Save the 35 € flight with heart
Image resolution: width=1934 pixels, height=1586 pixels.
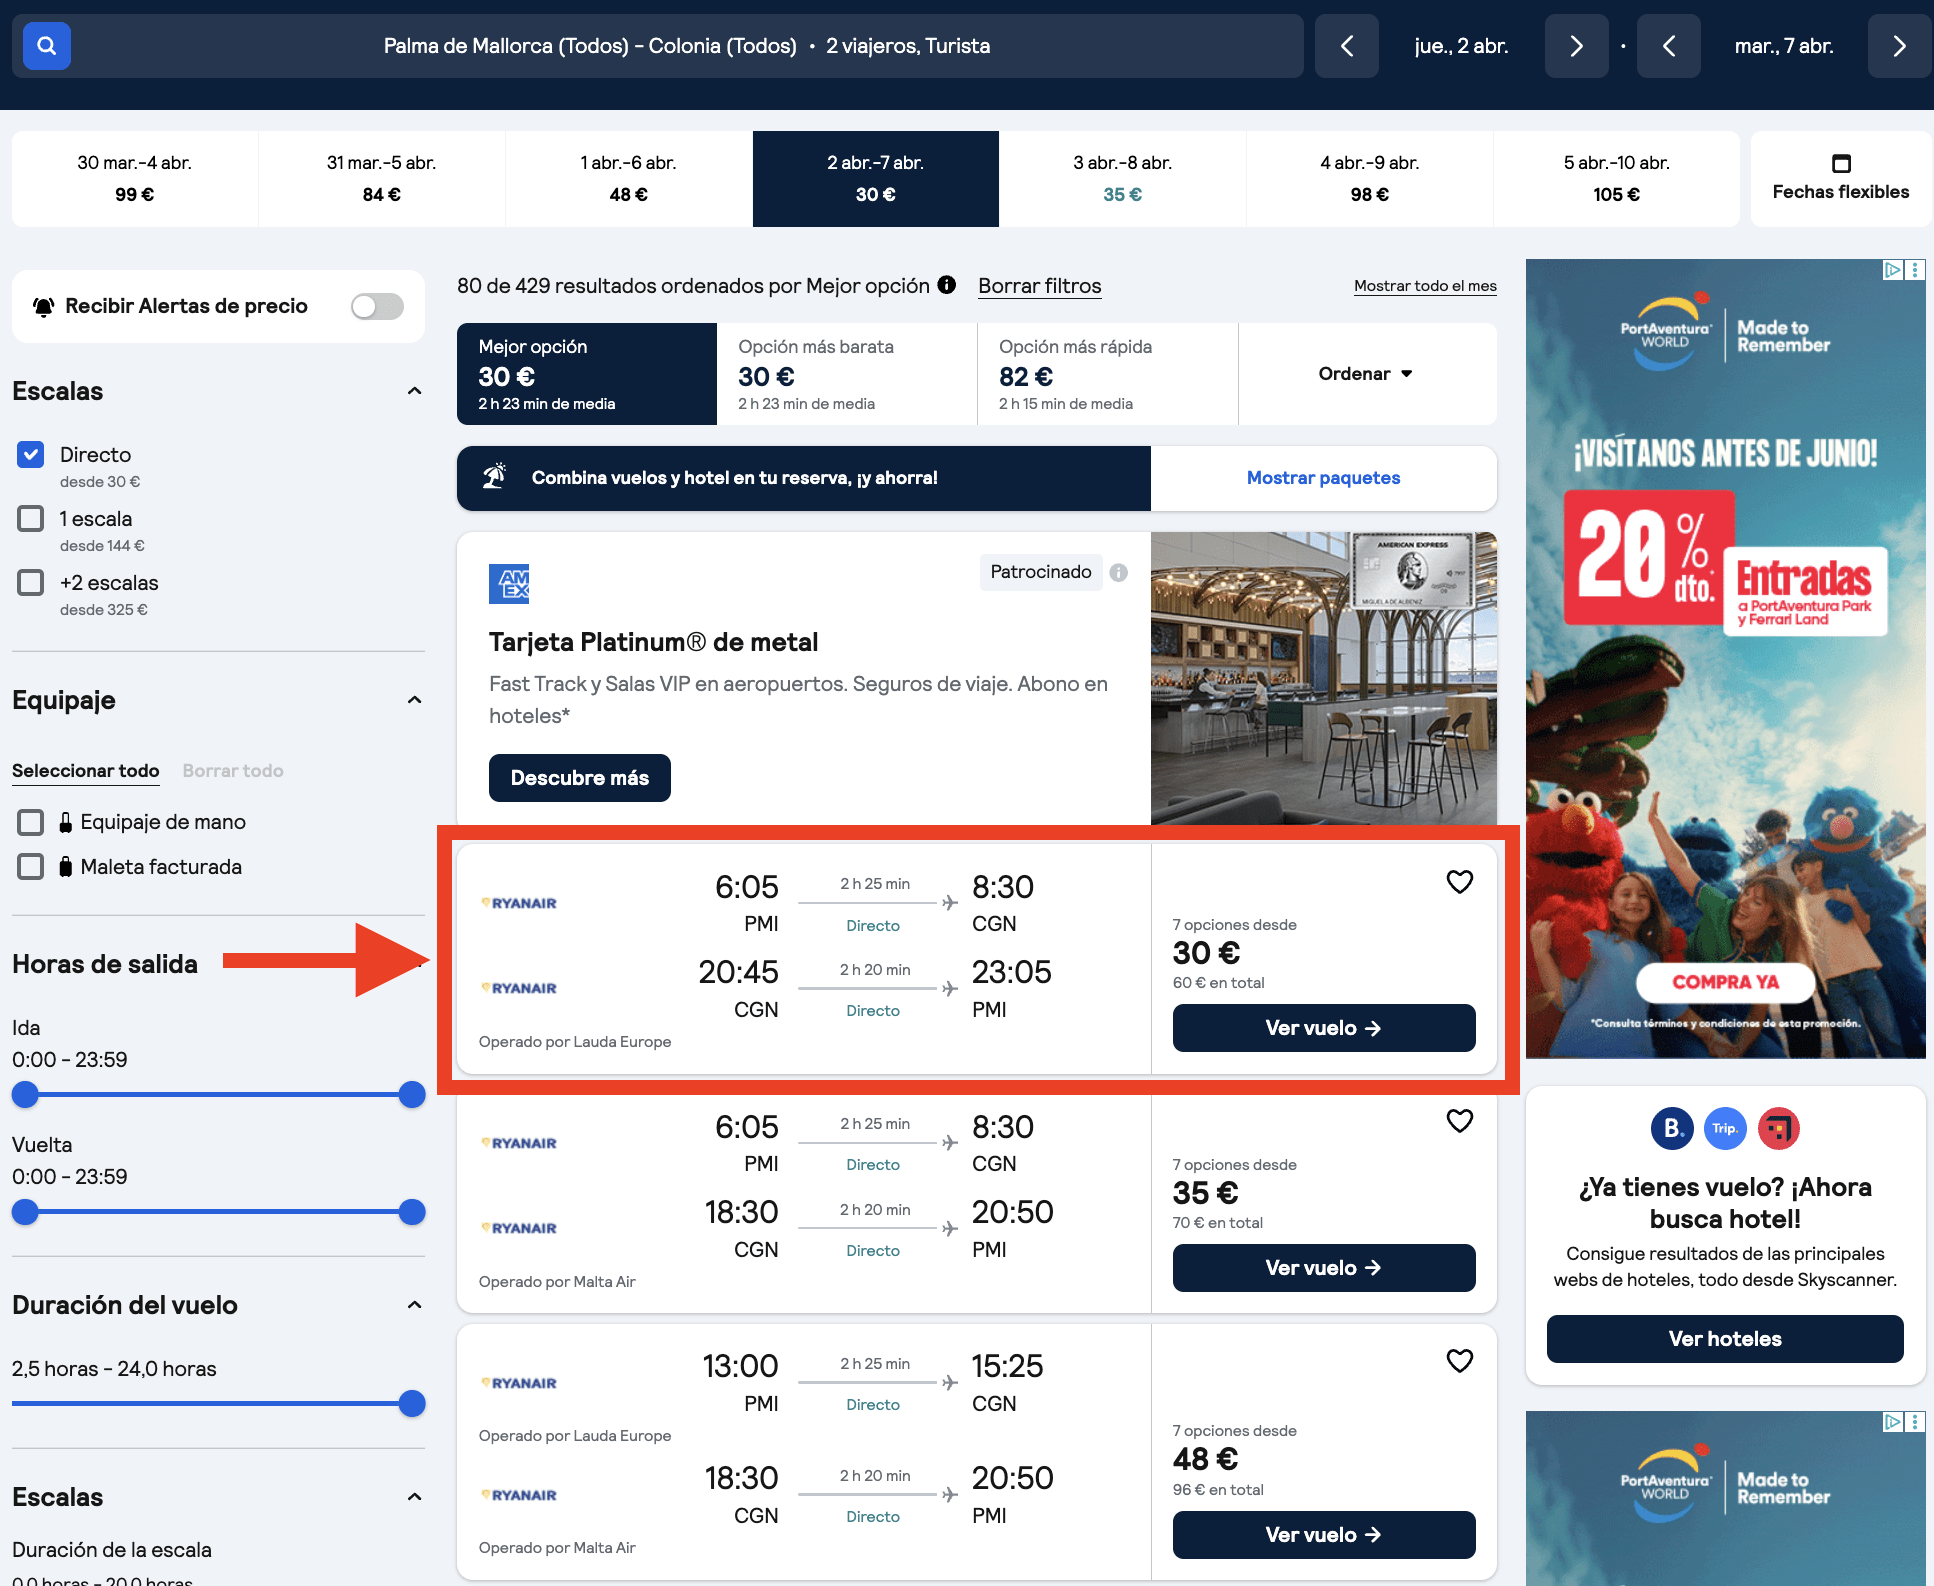coord(1459,1121)
